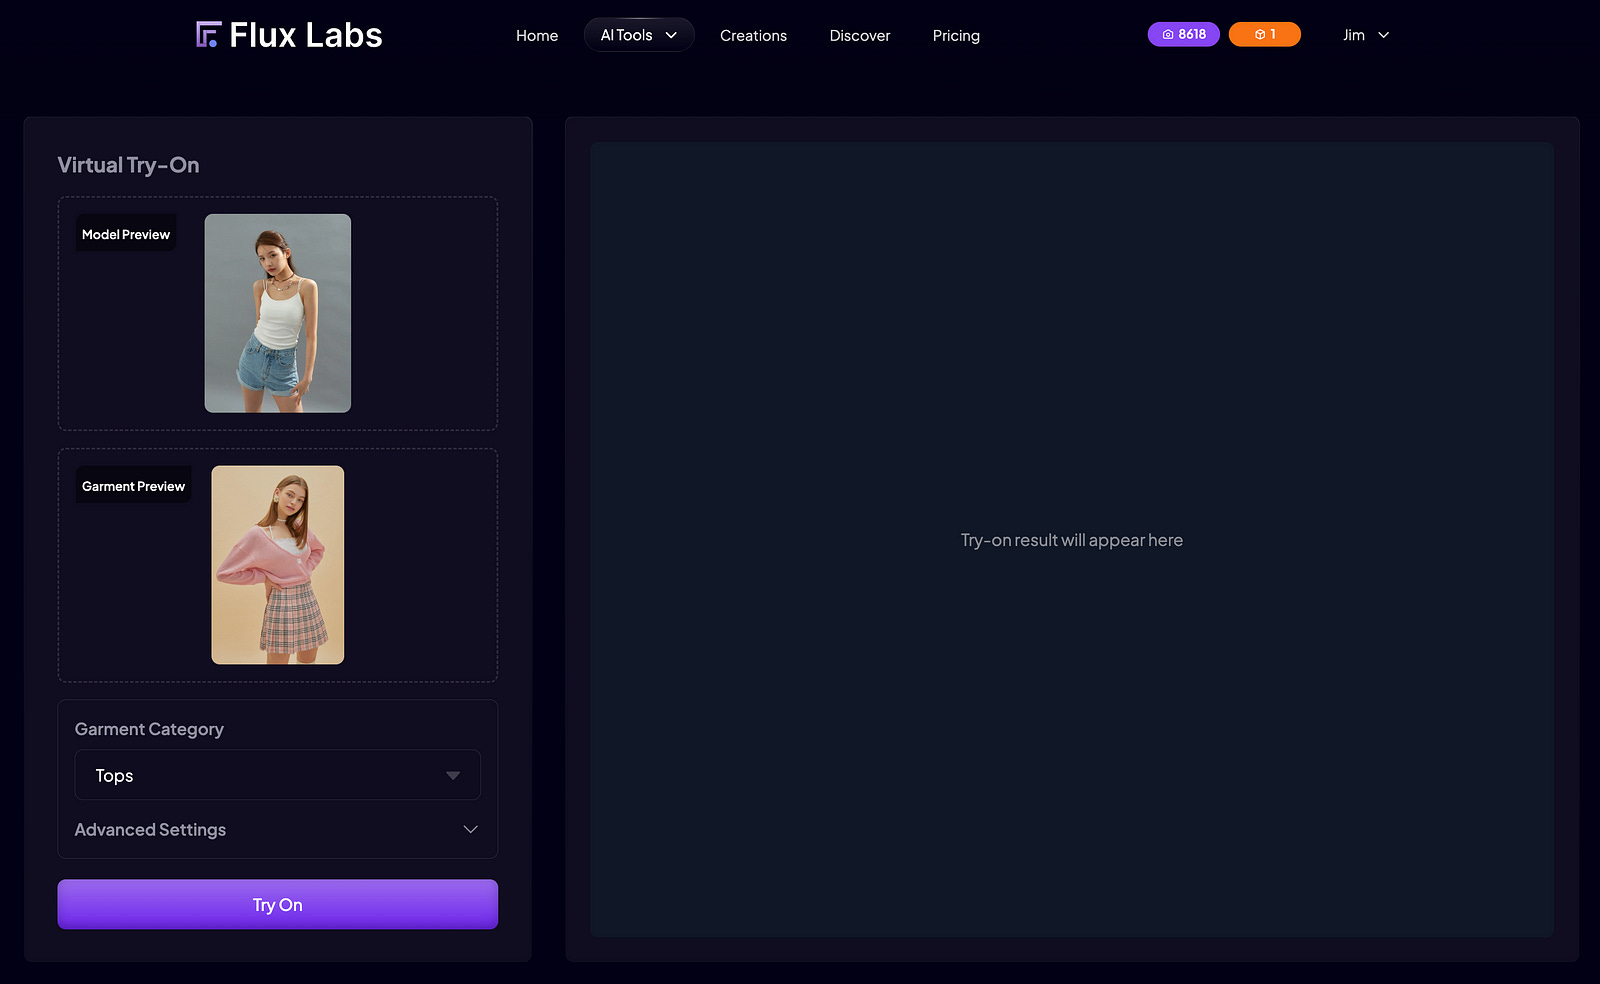Click the pink sweater garment thumbnail

pos(278,565)
